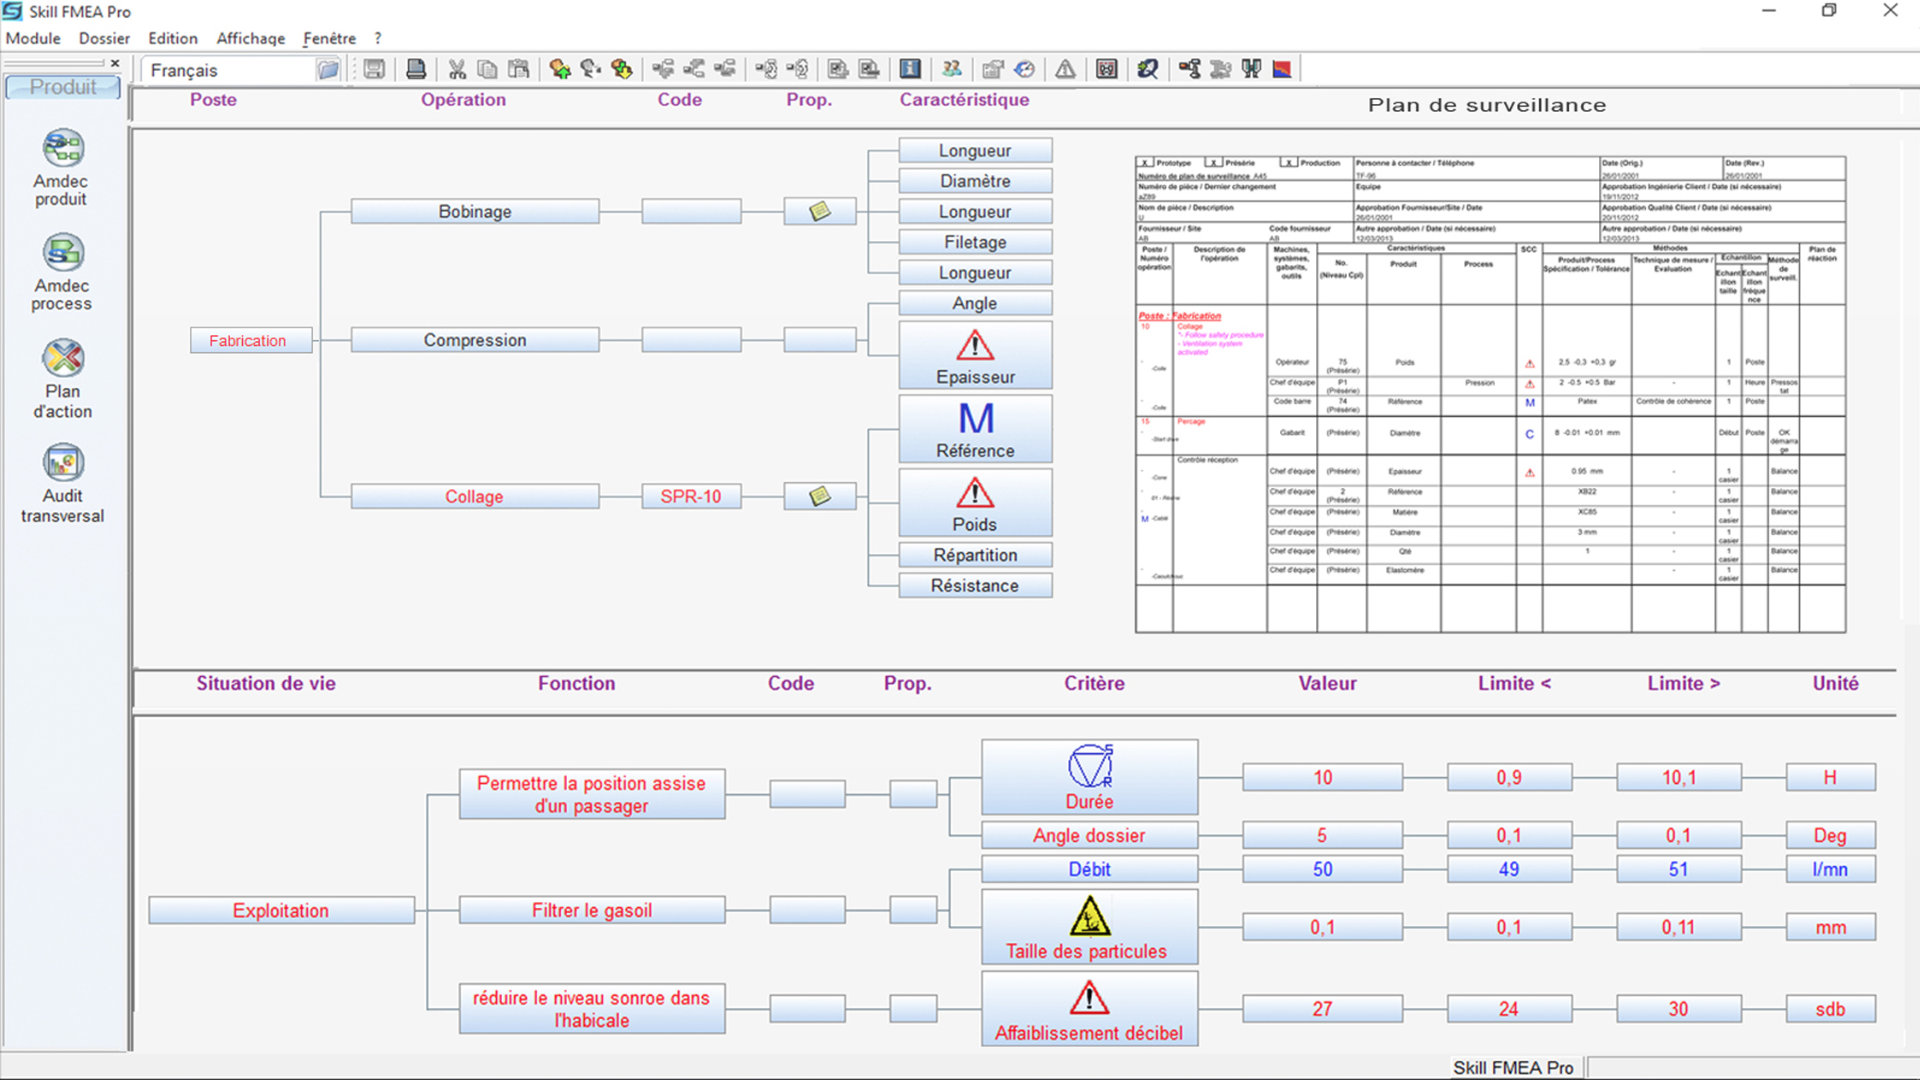Open the Fenêtre menu
Screen dimensions: 1920x1080
point(330,38)
